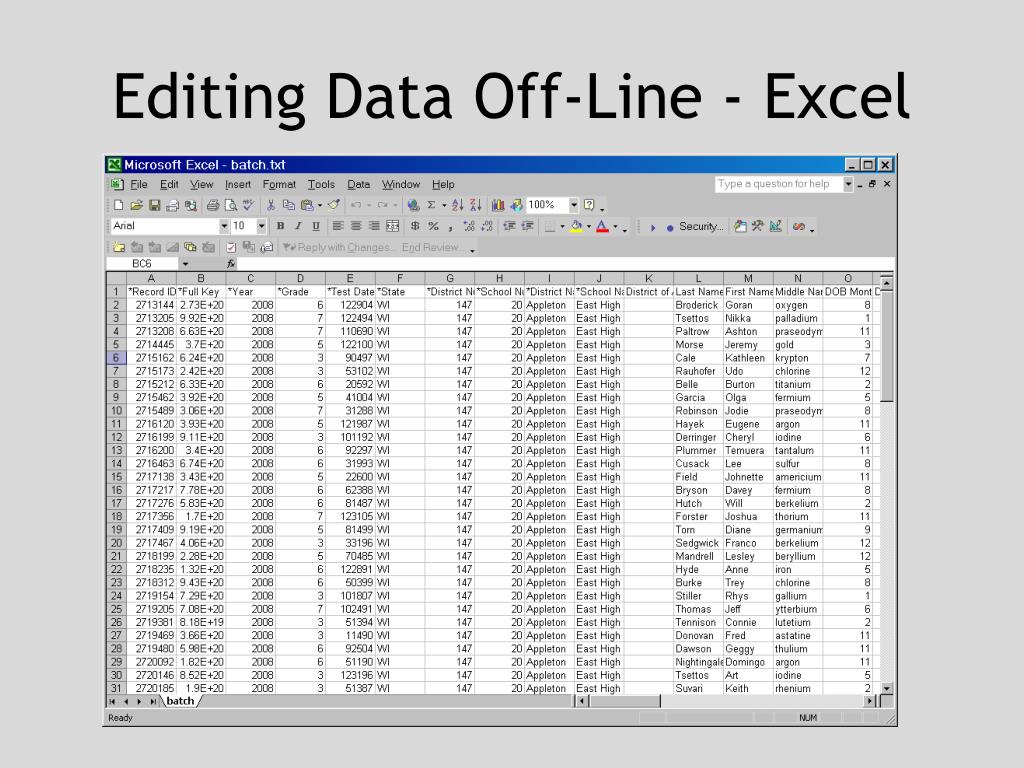Open Microsoft Excel Help question icon

[589, 206]
